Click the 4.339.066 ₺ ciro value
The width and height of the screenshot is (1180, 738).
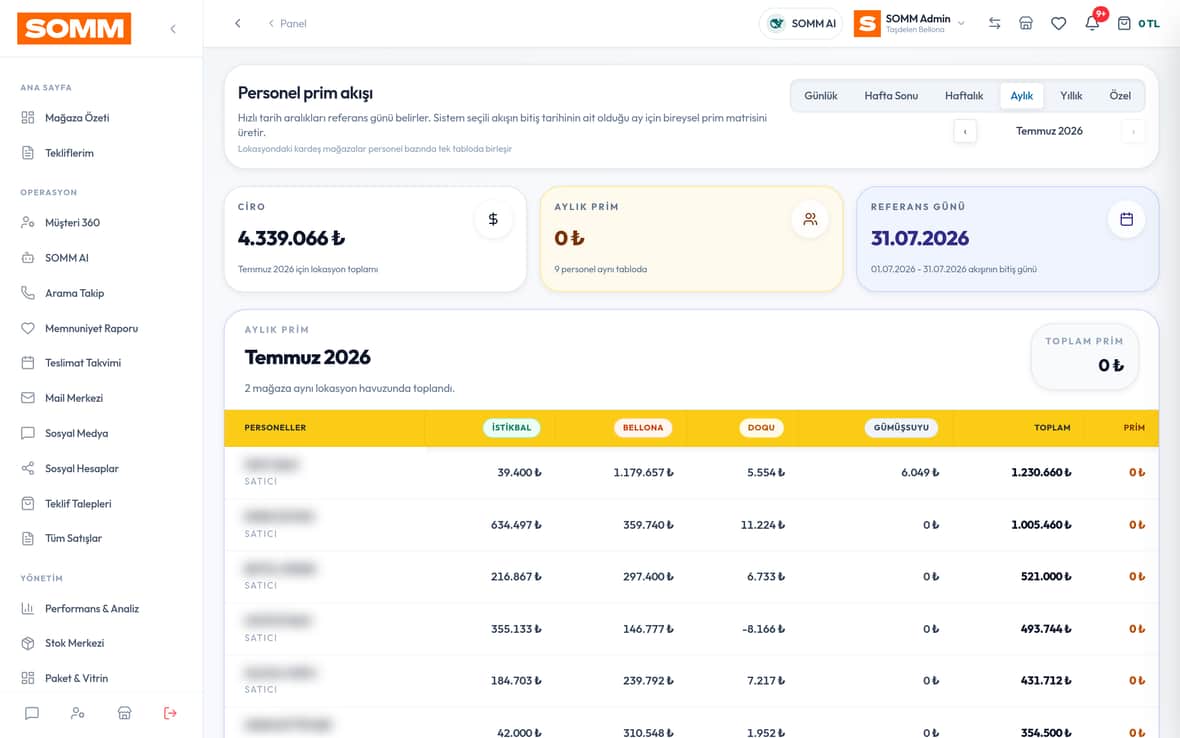point(291,238)
